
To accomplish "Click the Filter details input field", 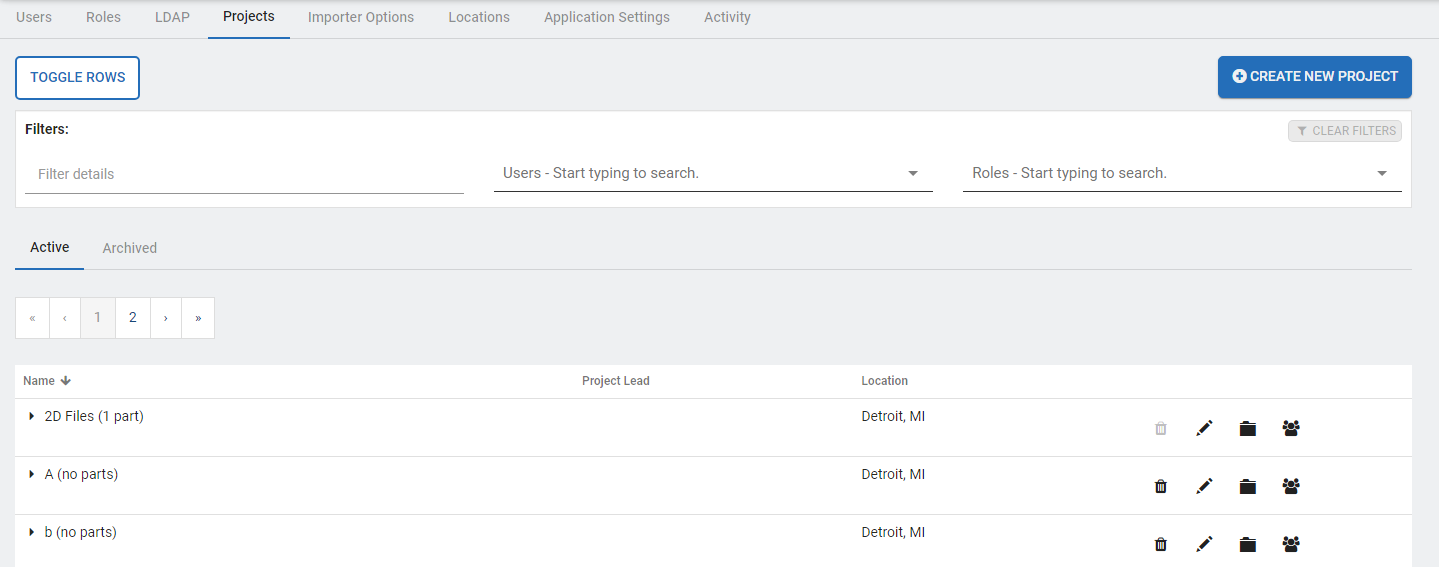I will (244, 174).
